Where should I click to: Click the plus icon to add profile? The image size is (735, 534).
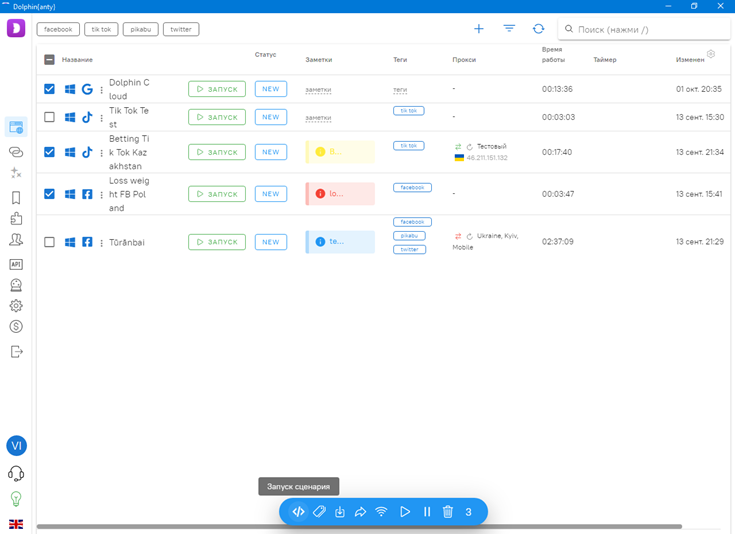pos(479,29)
